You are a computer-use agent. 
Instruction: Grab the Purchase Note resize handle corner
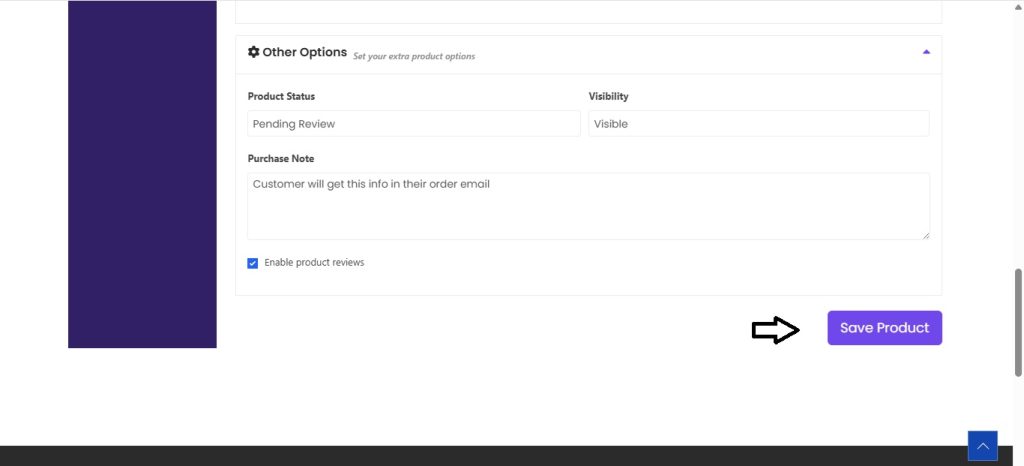925,235
